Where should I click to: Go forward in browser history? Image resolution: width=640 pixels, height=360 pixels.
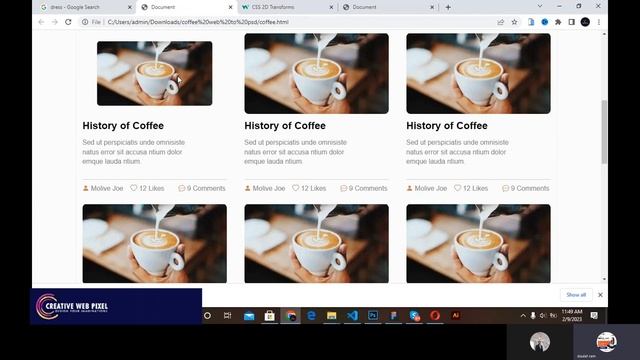click(55, 22)
